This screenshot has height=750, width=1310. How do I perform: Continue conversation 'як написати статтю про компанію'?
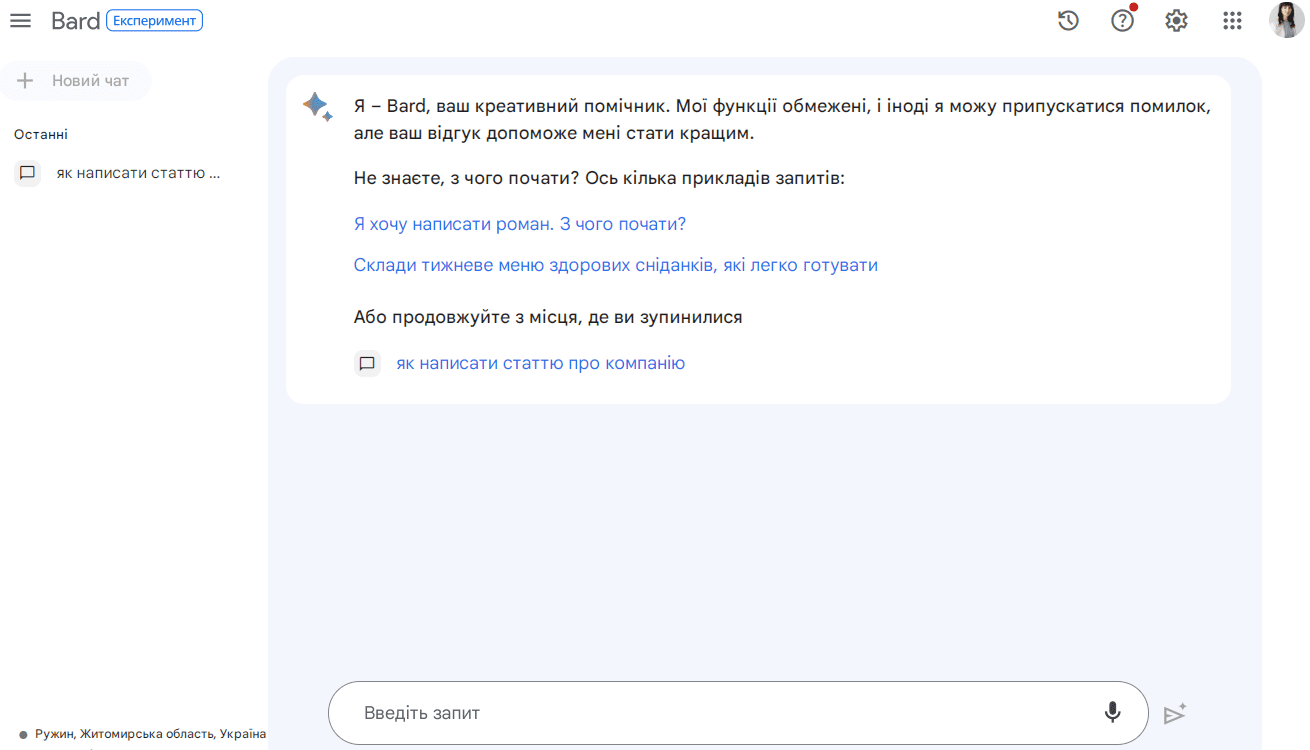coord(541,363)
